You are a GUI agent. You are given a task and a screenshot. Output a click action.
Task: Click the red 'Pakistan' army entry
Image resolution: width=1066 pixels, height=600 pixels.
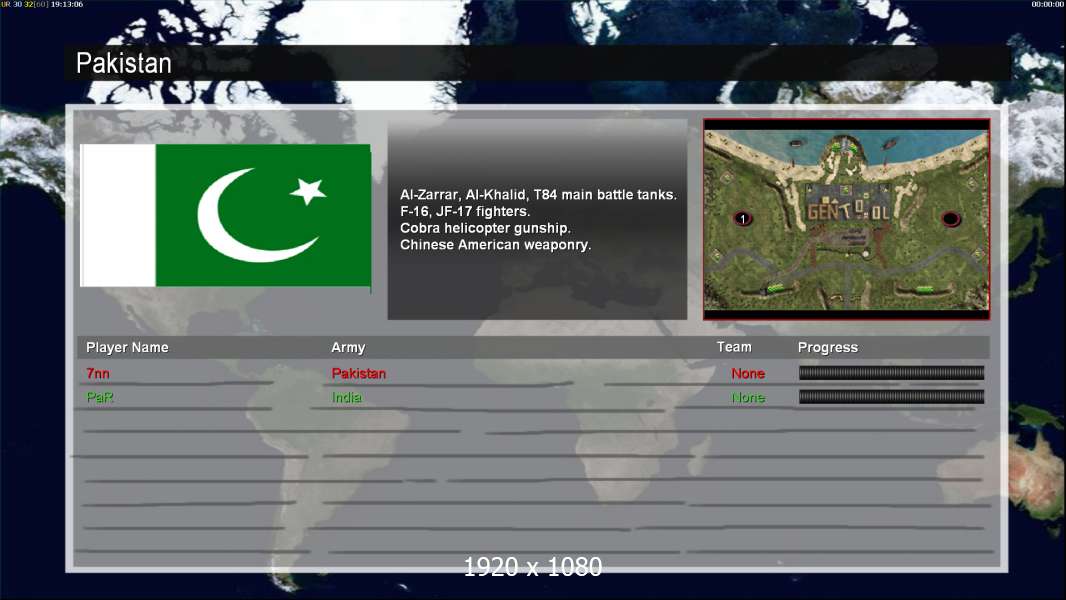(x=358, y=373)
